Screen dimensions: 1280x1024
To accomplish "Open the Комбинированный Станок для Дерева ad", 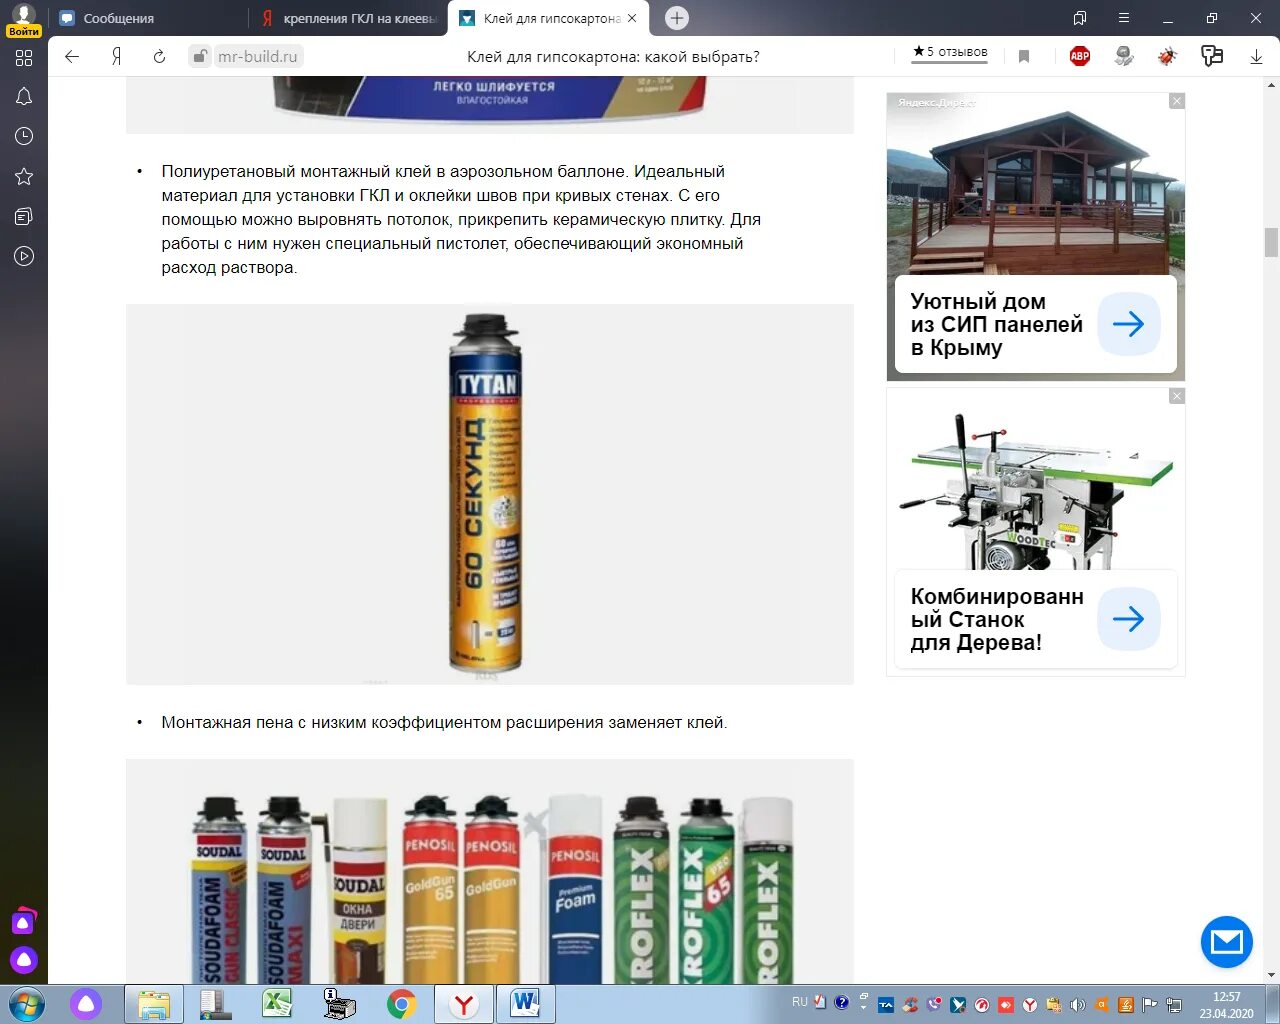I will [x=996, y=619].
